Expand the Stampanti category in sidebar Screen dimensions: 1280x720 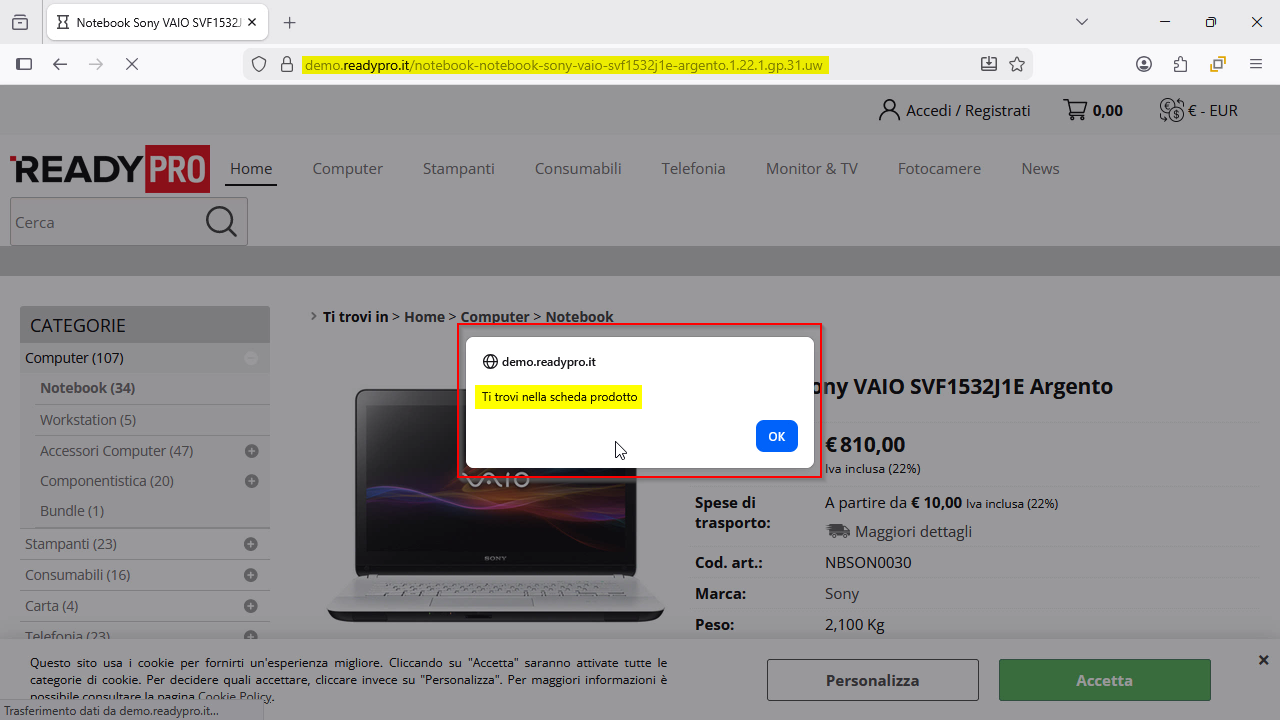click(250, 544)
